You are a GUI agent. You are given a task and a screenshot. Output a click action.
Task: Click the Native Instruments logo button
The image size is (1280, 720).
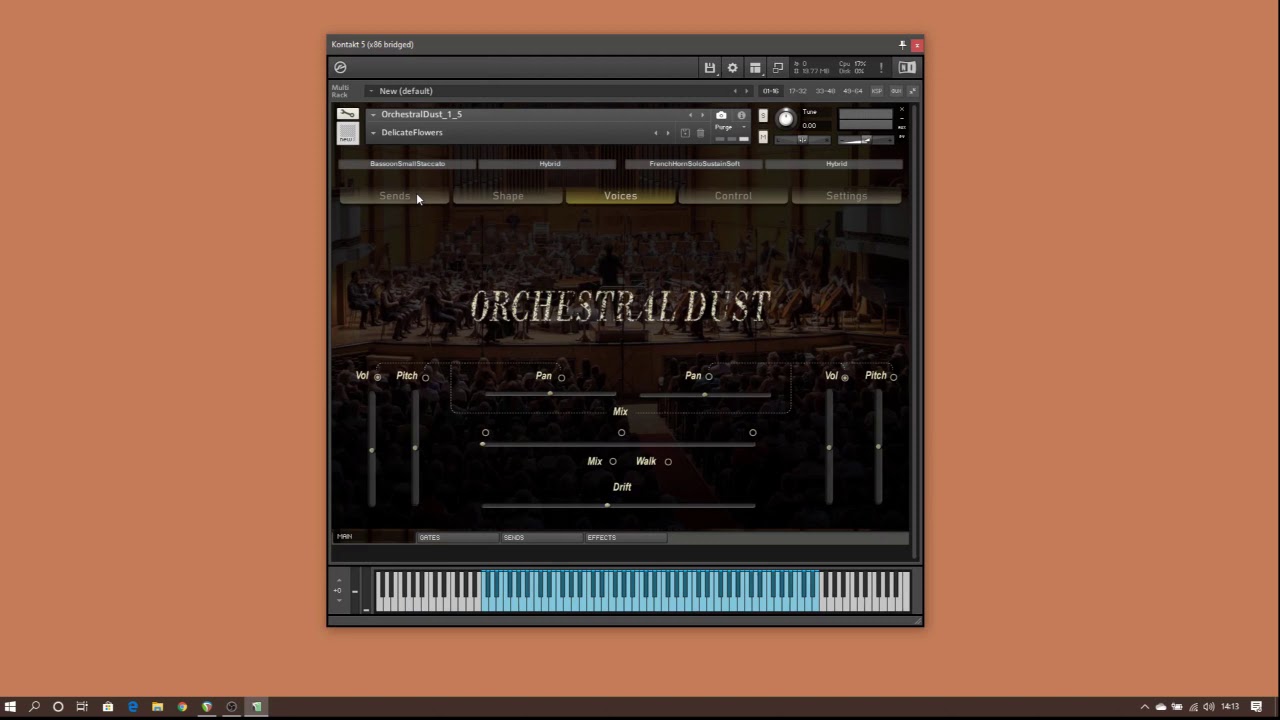[906, 67]
